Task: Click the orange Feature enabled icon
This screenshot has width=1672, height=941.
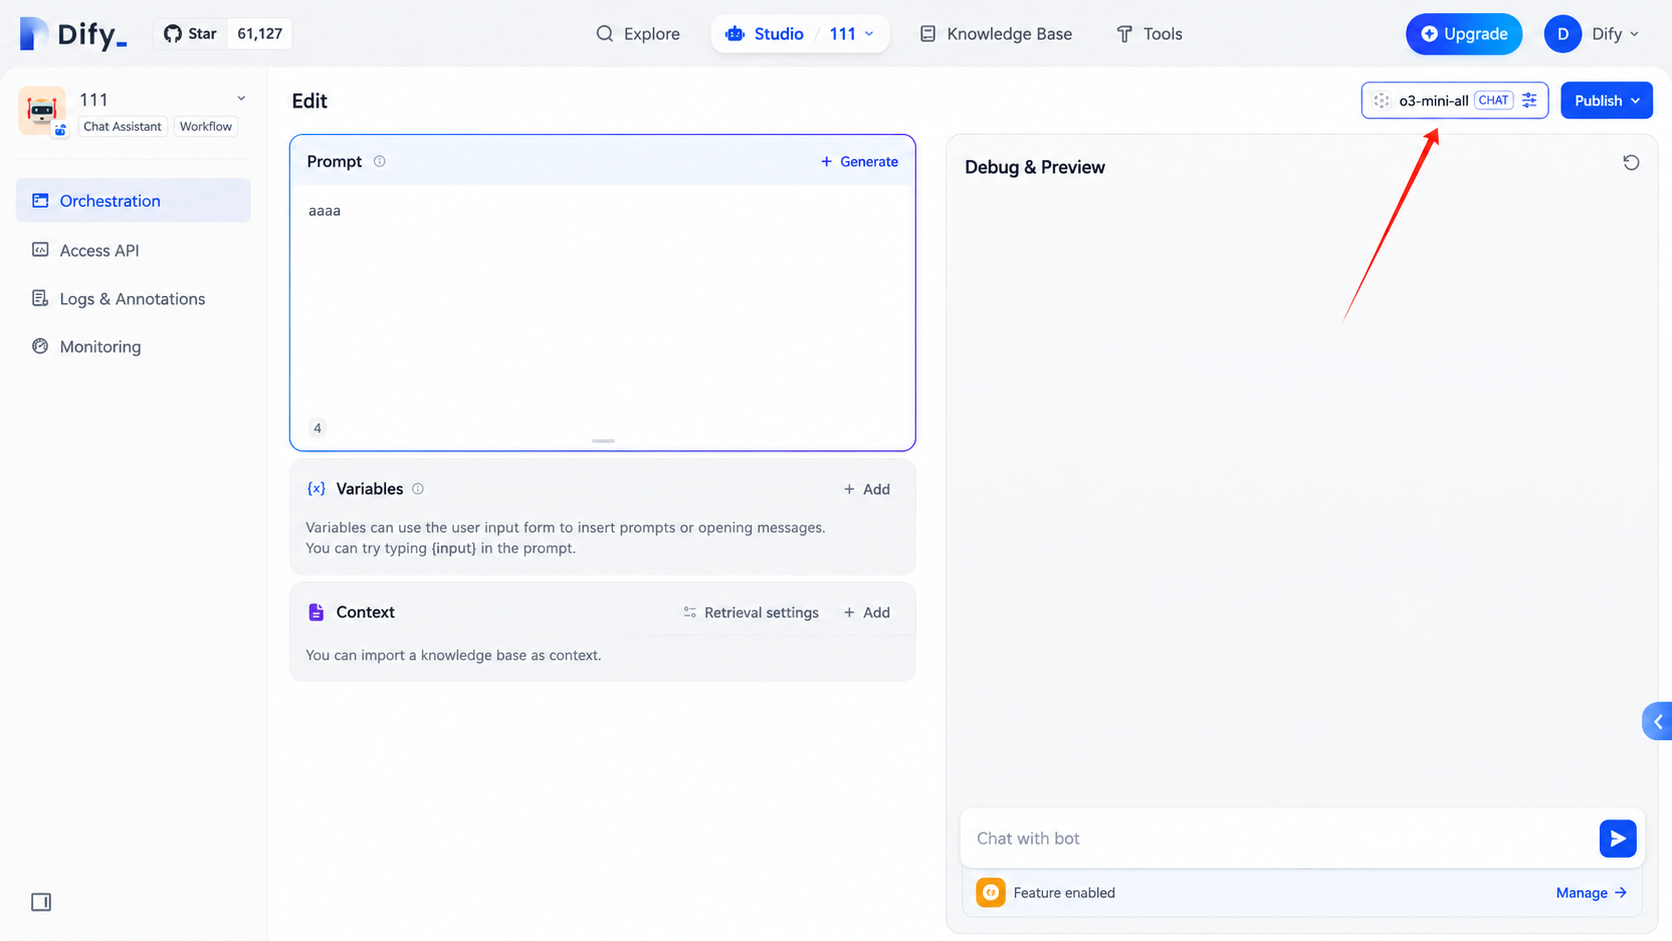Action: click(x=990, y=892)
